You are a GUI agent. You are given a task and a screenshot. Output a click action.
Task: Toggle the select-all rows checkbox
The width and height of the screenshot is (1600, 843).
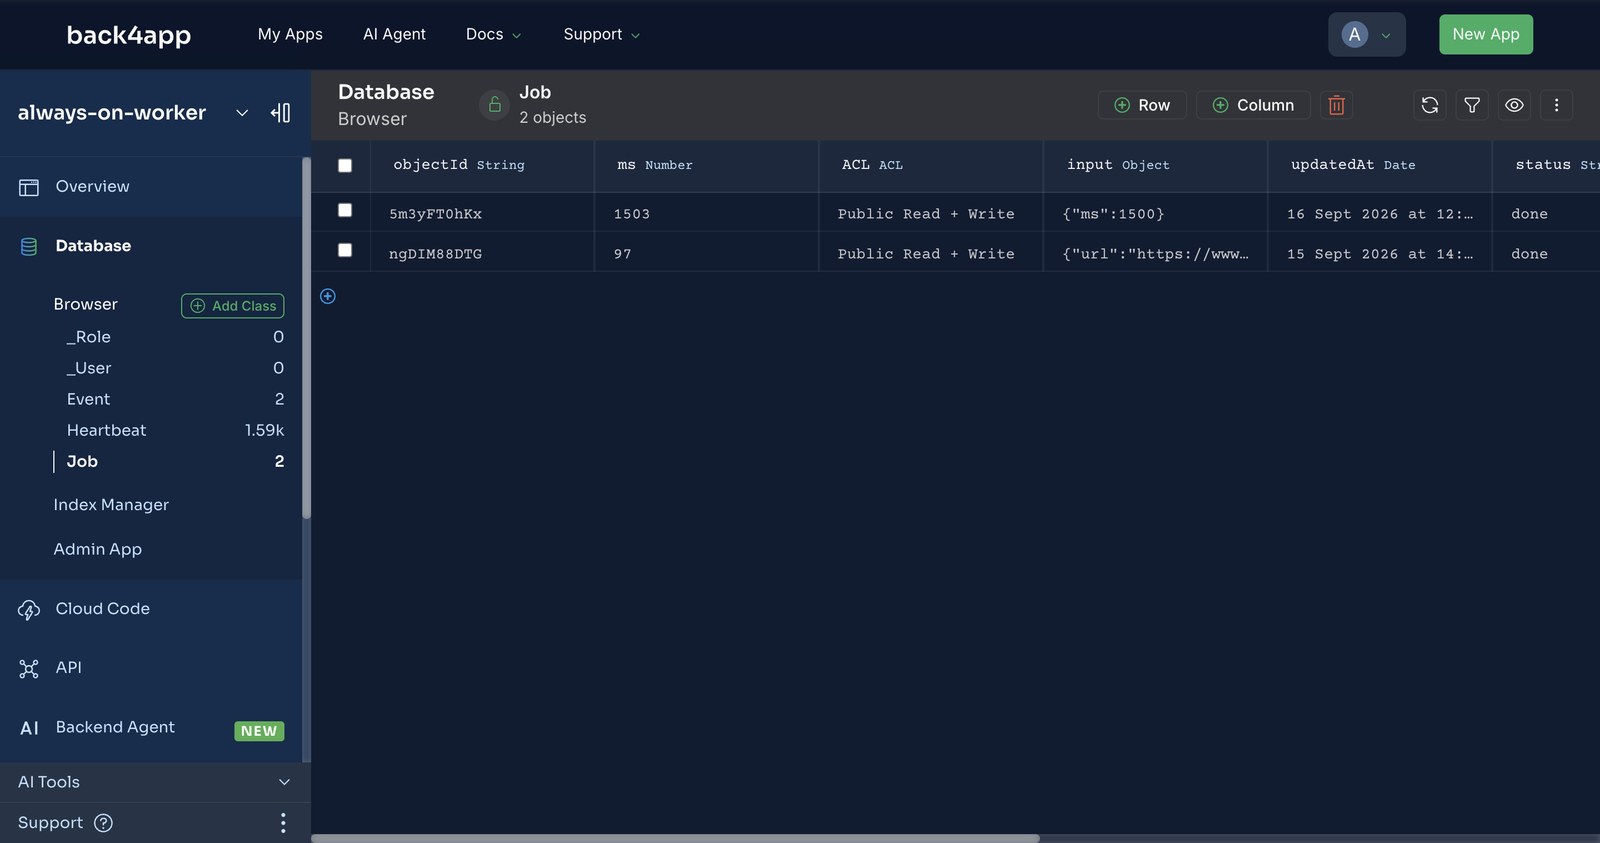pos(345,166)
